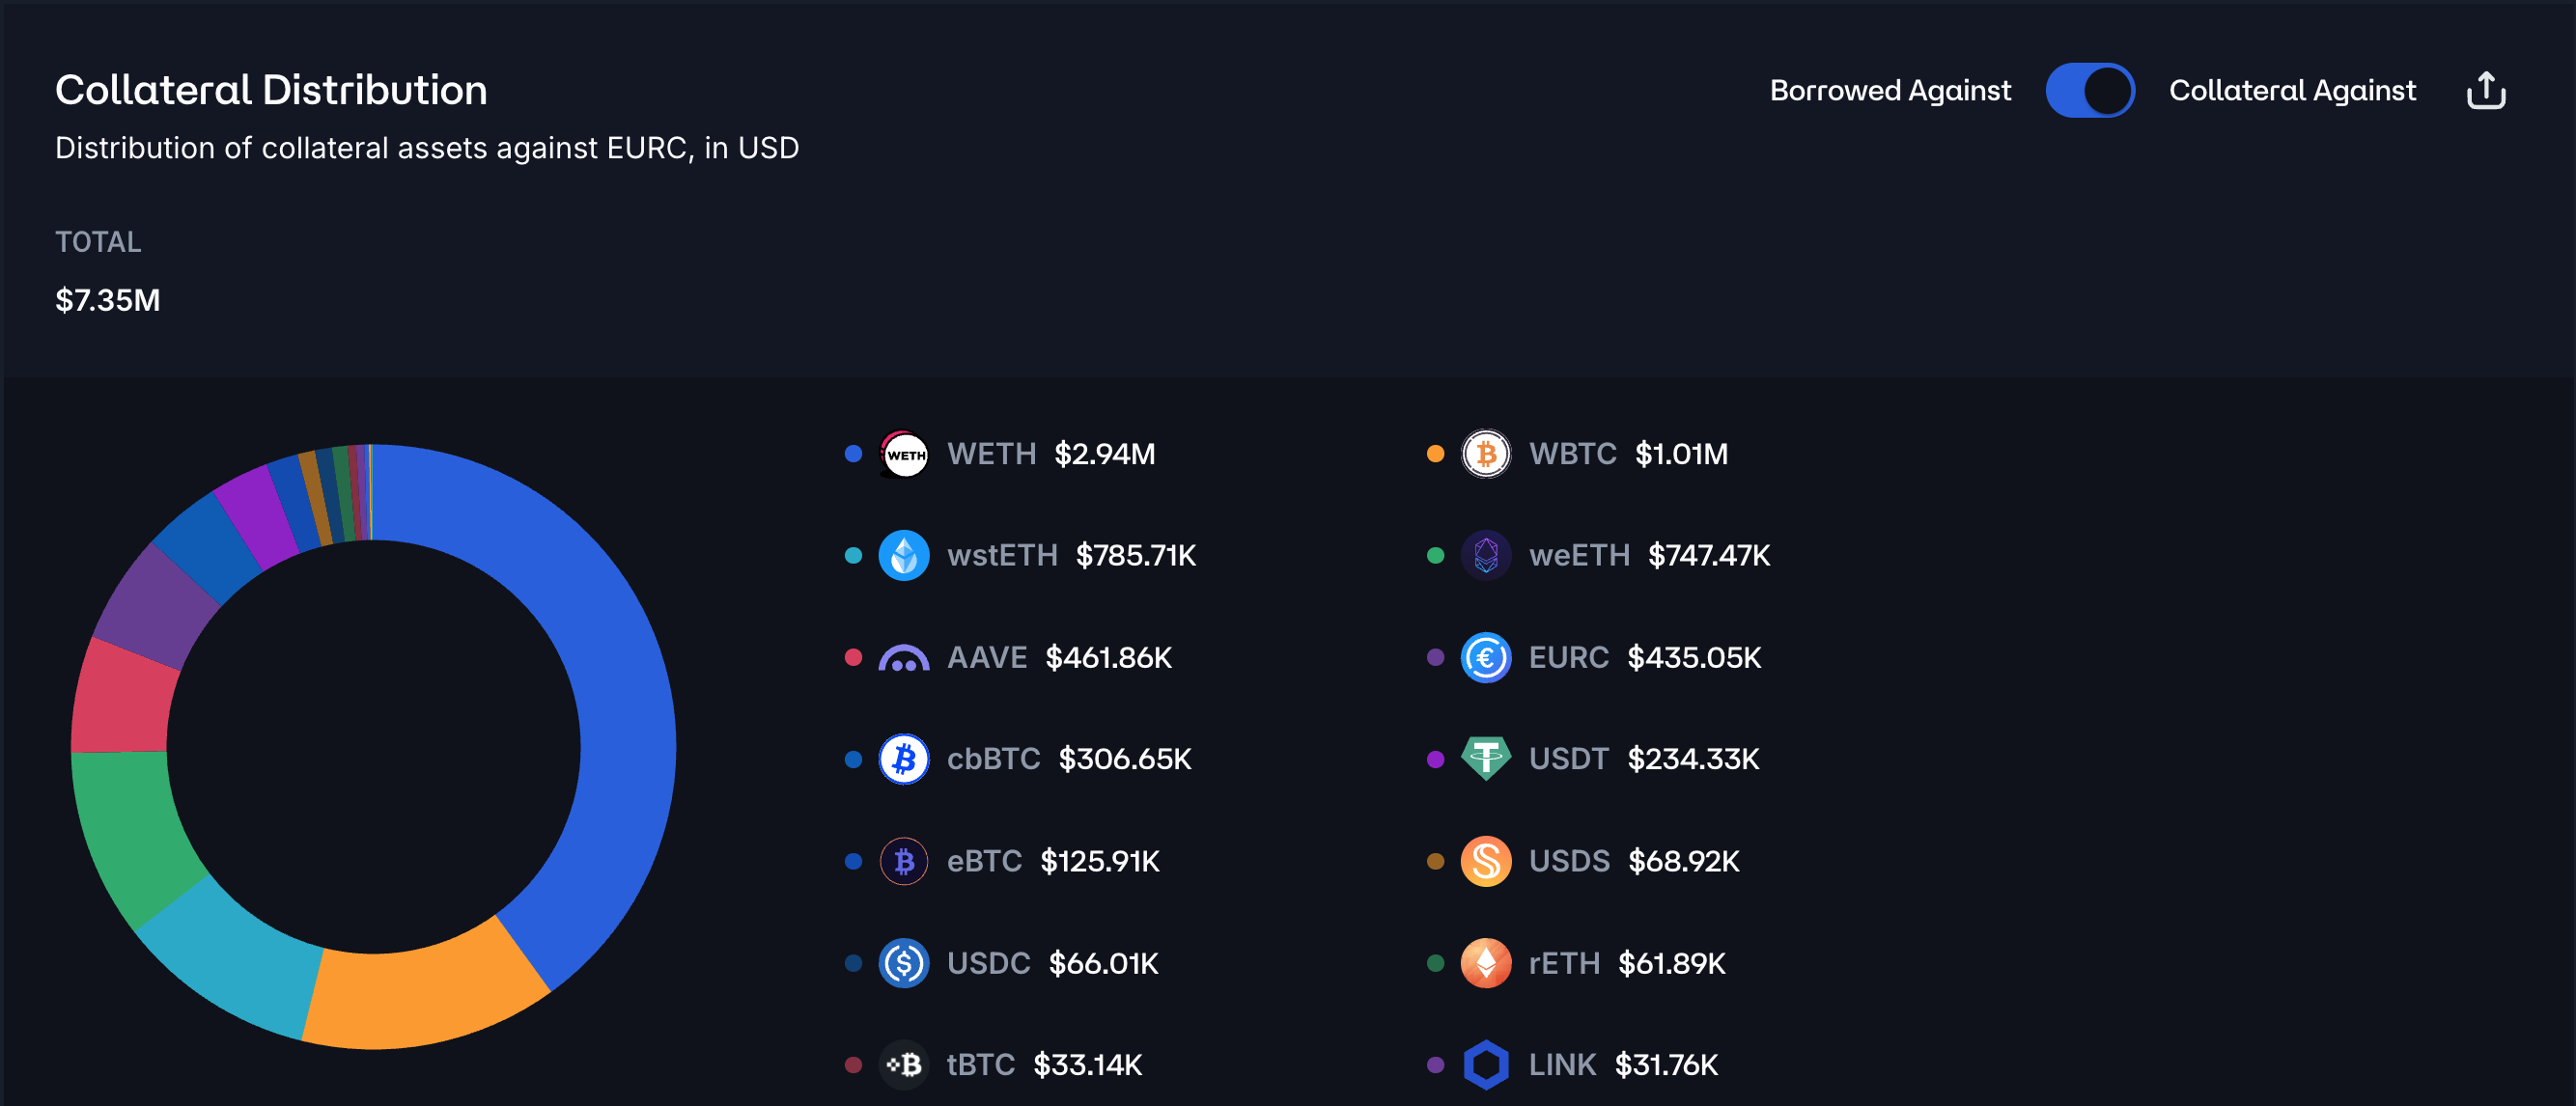Viewport: 2576px width, 1106px height.
Task: Click the LINK Chainlink hexagon icon
Action: coord(1486,1064)
